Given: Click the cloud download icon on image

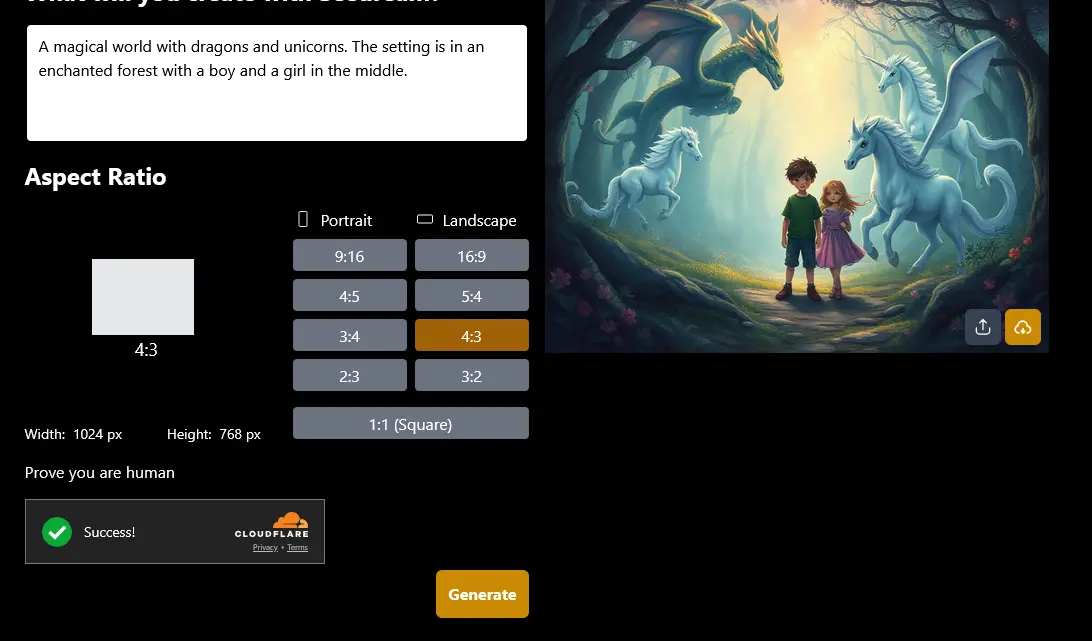Looking at the screenshot, I should click(1022, 327).
